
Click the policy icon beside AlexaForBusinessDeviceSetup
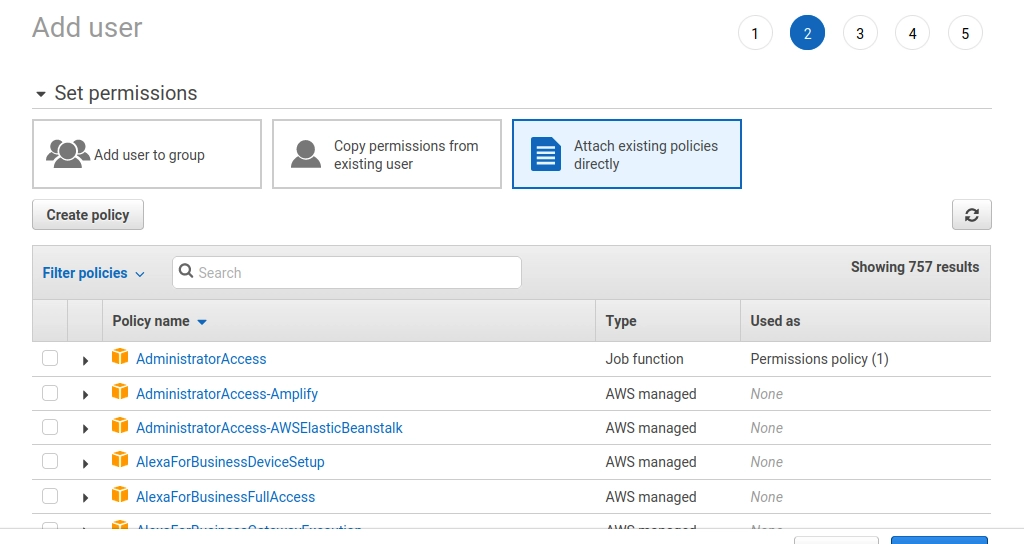click(x=120, y=460)
